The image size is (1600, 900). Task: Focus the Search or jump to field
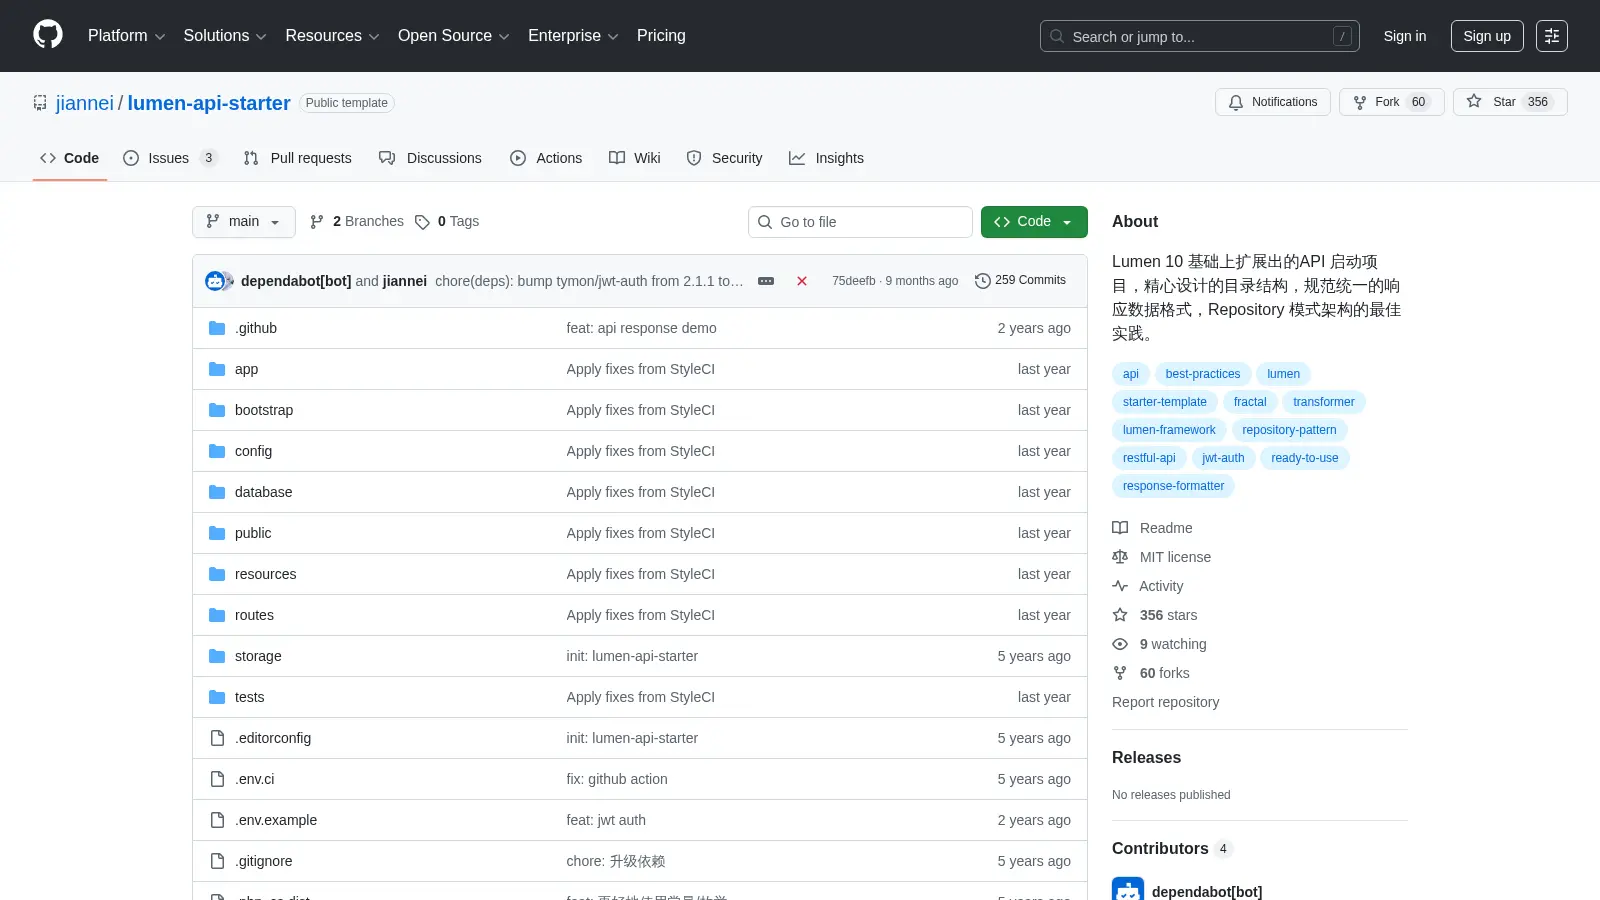point(1200,36)
